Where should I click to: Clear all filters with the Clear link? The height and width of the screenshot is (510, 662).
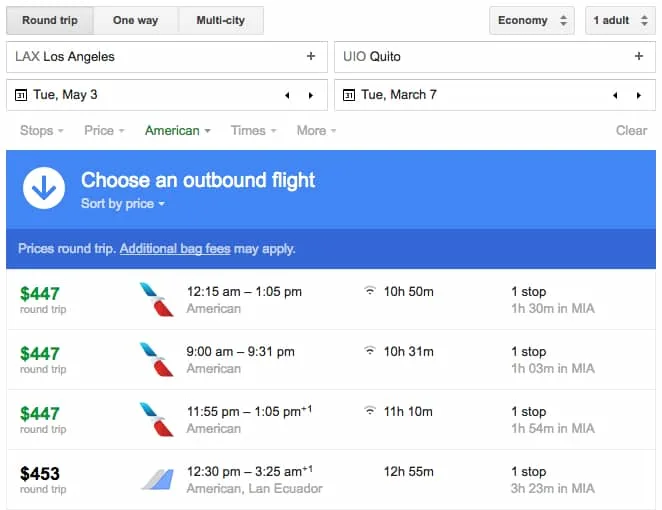(631, 130)
